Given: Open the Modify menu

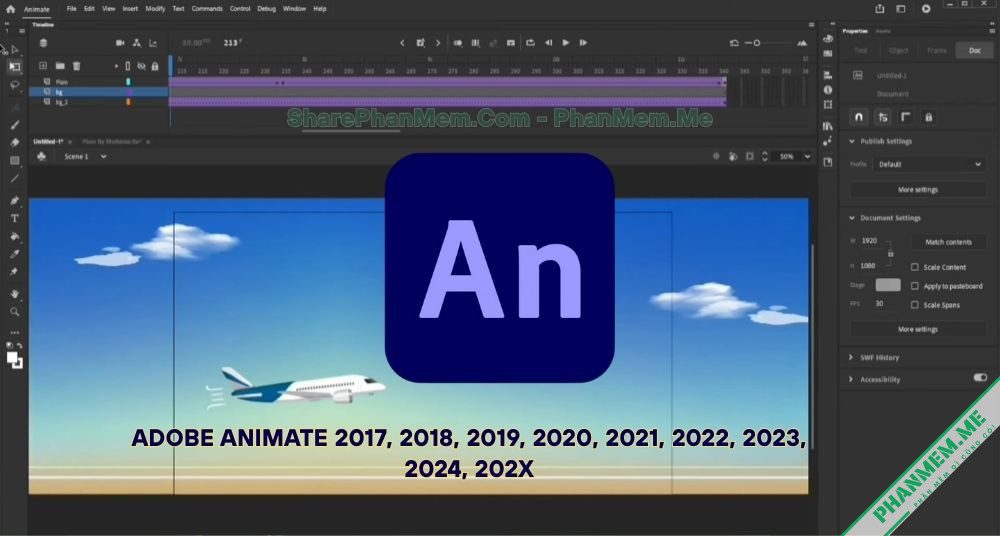Looking at the screenshot, I should click(155, 9).
